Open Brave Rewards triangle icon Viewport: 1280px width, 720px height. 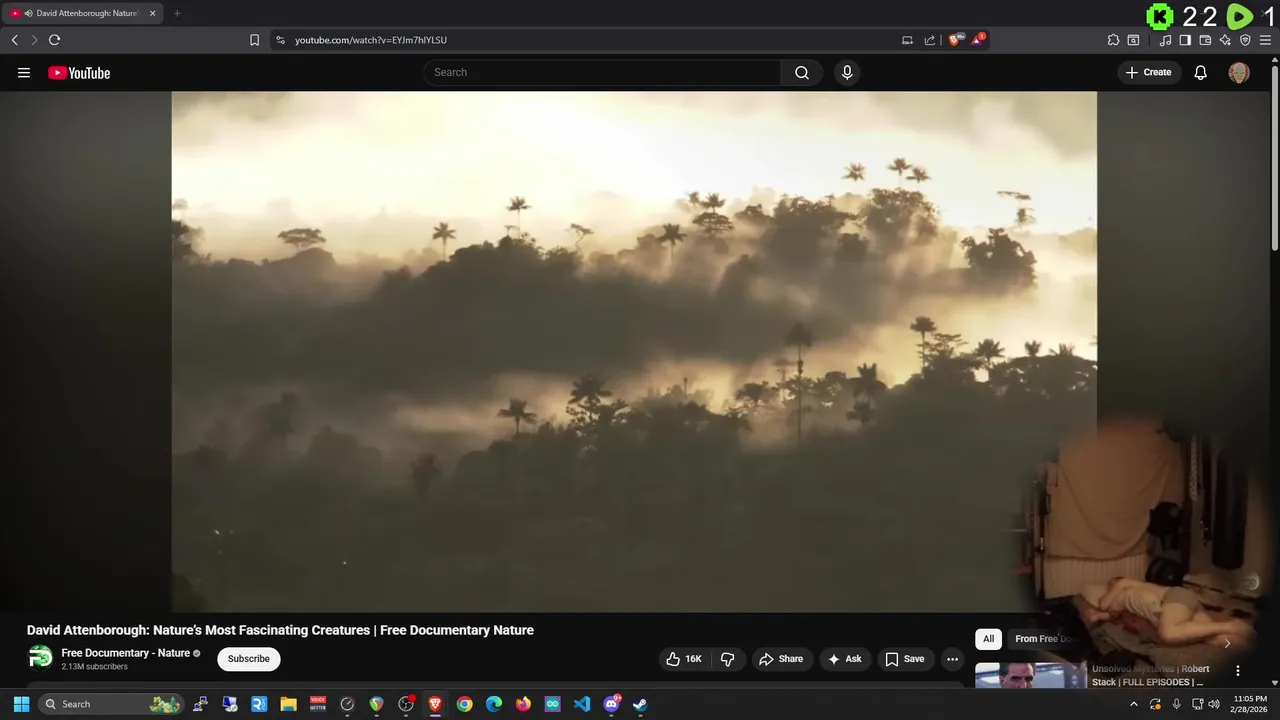point(978,40)
